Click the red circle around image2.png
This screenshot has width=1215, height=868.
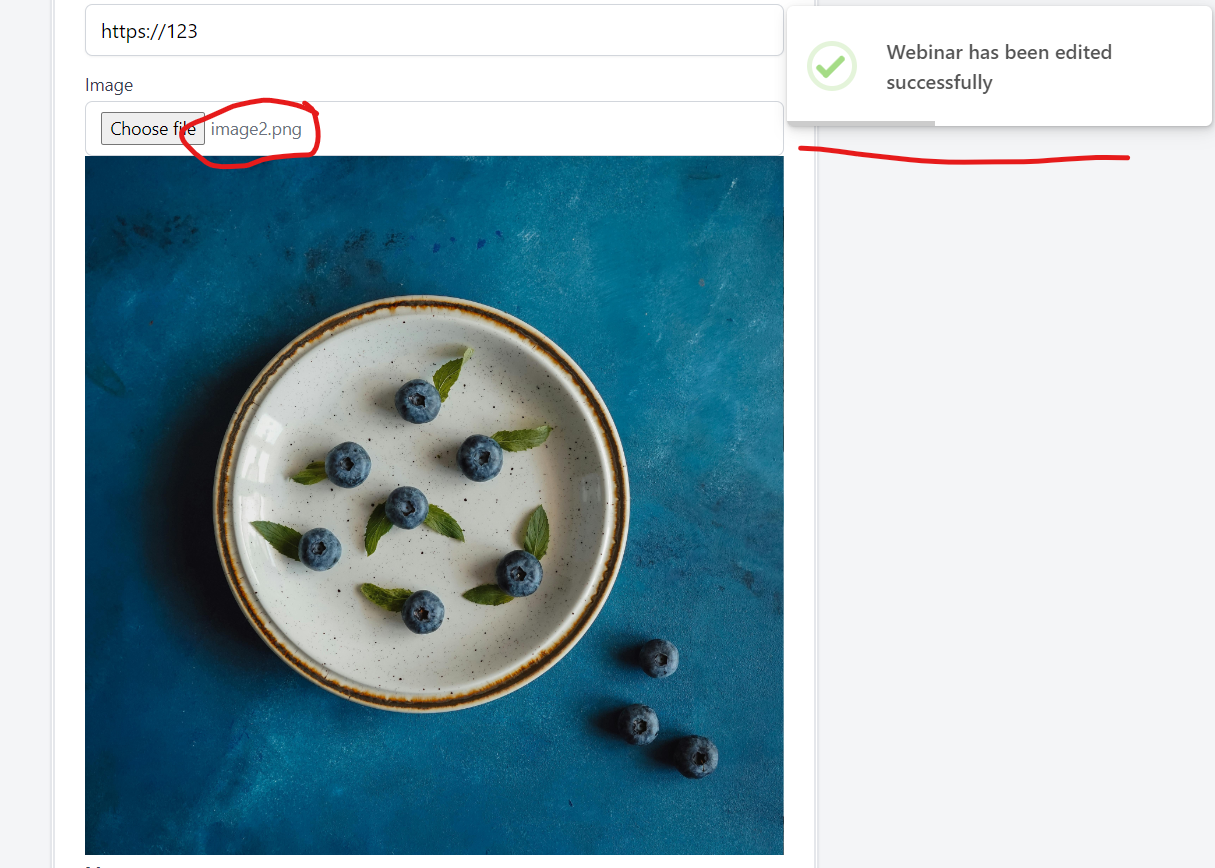(x=249, y=133)
